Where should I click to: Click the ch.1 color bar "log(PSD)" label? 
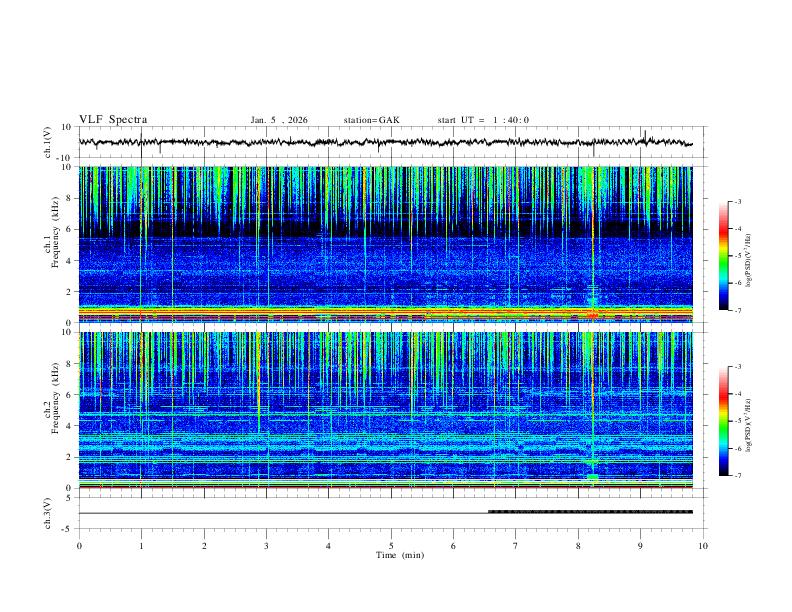(748, 260)
